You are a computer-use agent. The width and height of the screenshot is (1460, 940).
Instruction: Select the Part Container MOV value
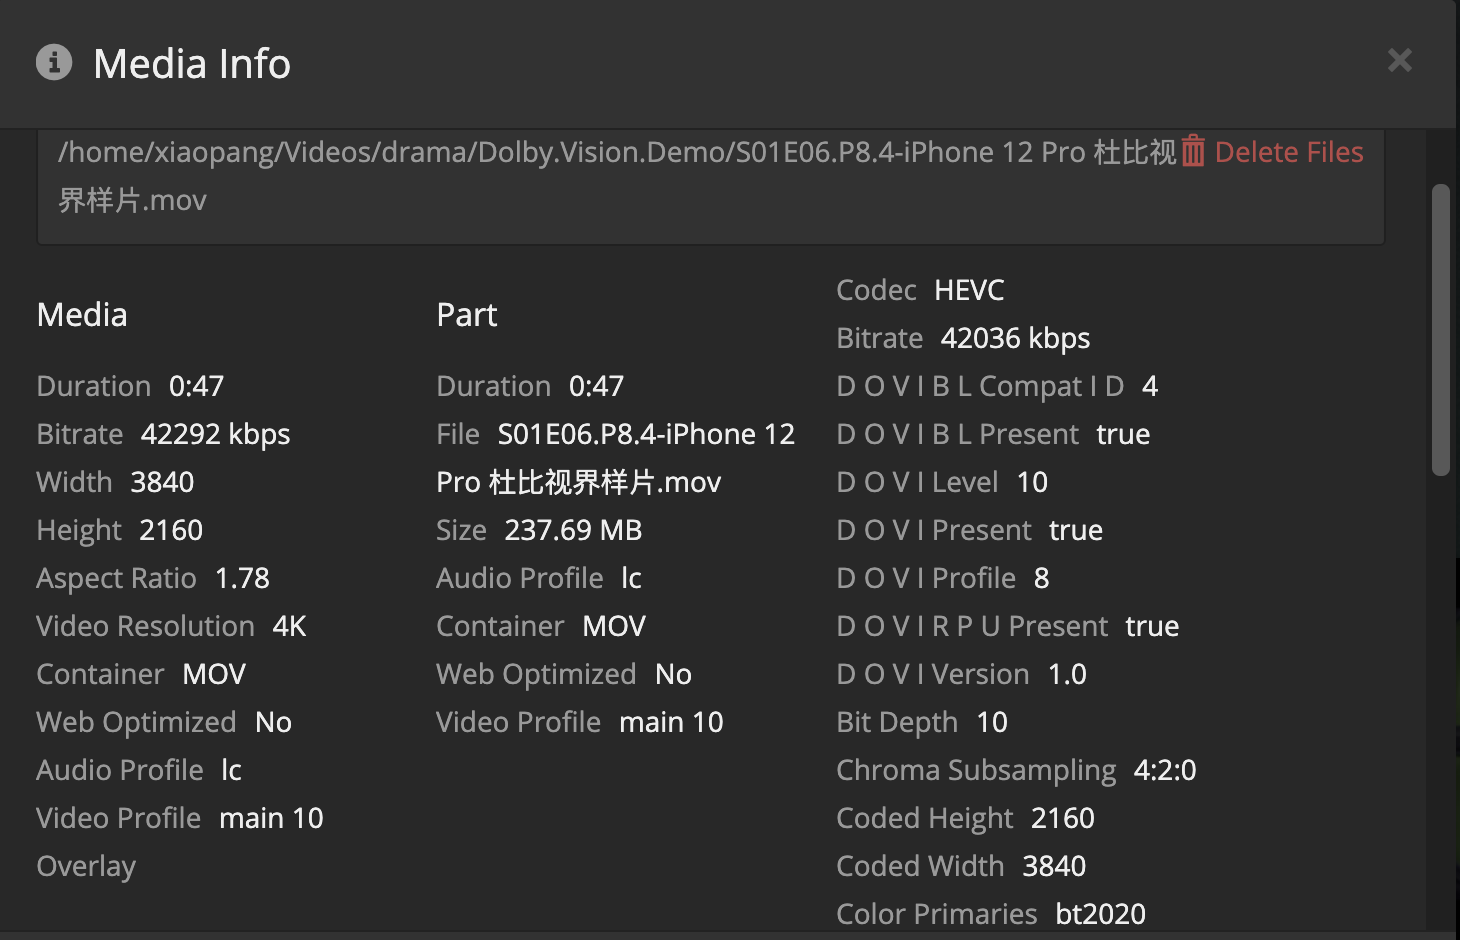coord(614,626)
